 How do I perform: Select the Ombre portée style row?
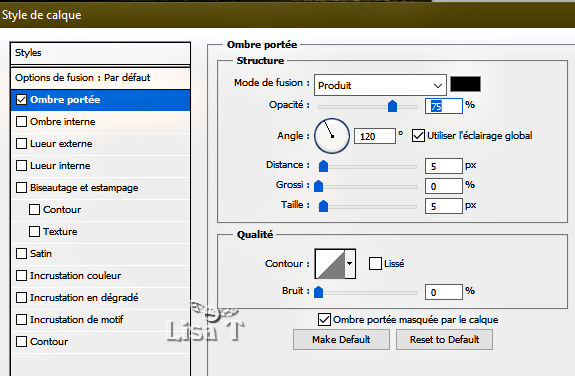[x=100, y=100]
